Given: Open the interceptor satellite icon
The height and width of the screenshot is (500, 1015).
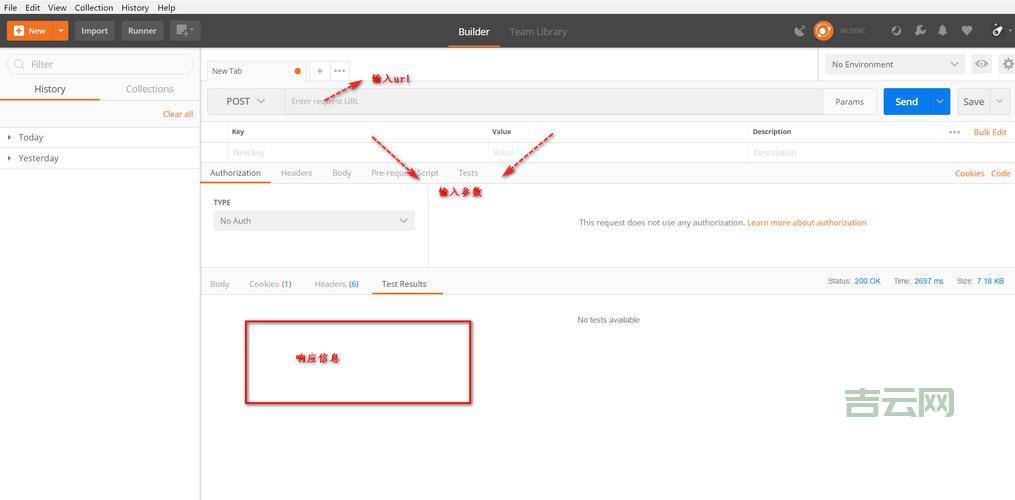Looking at the screenshot, I should click(799, 31).
